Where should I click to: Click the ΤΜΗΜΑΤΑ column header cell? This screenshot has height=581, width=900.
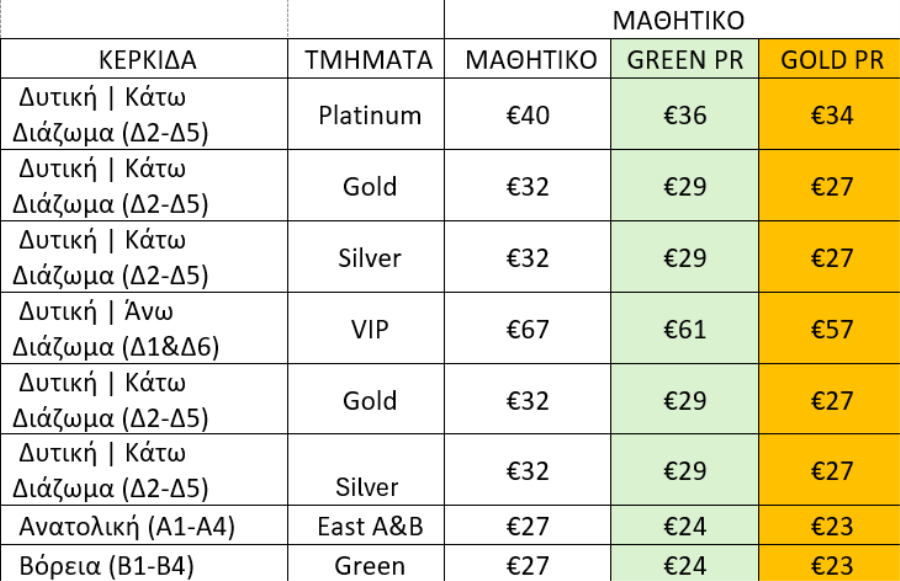tap(366, 59)
